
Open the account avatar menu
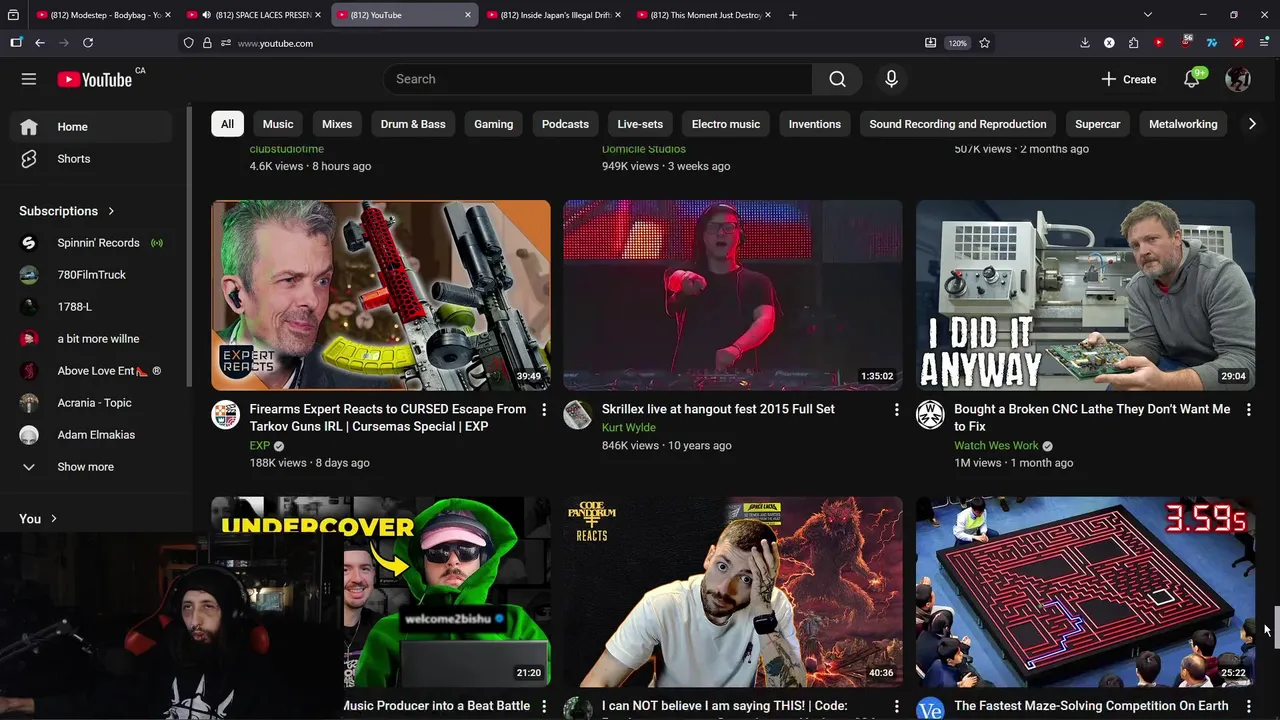[1238, 79]
